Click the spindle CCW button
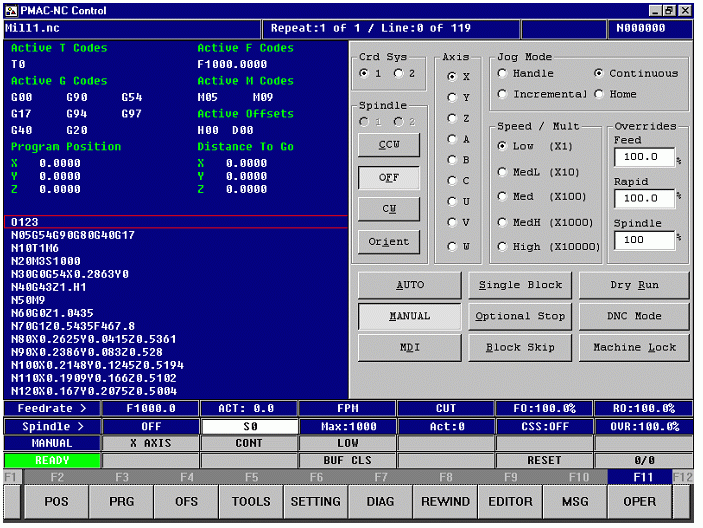The height and width of the screenshot is (528, 703). pos(389,145)
